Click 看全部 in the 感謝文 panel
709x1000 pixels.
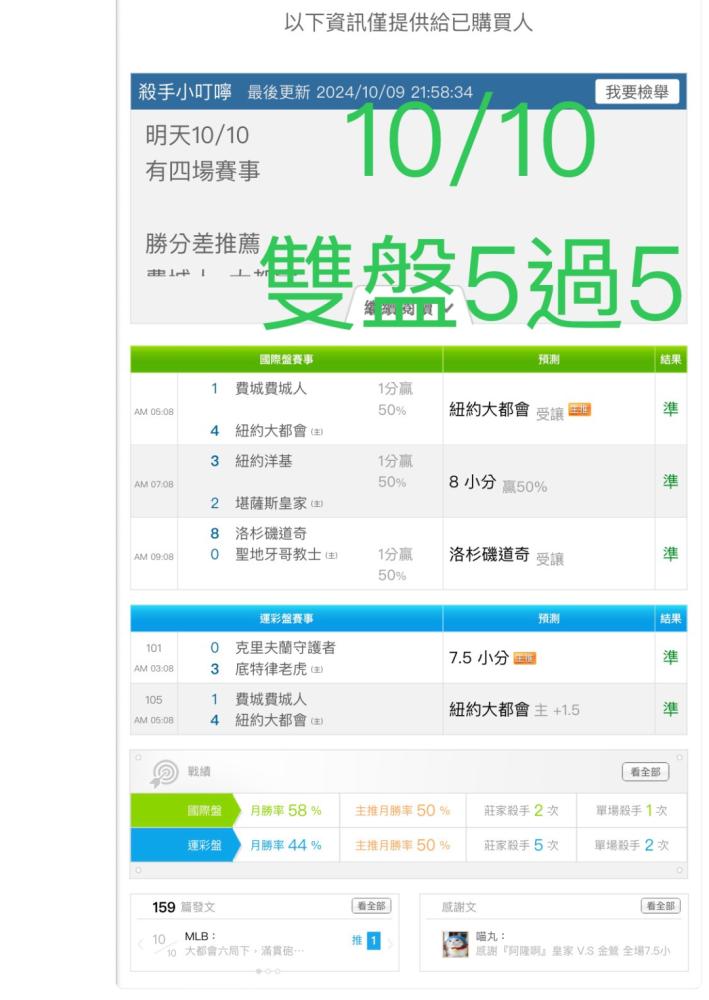coord(661,906)
